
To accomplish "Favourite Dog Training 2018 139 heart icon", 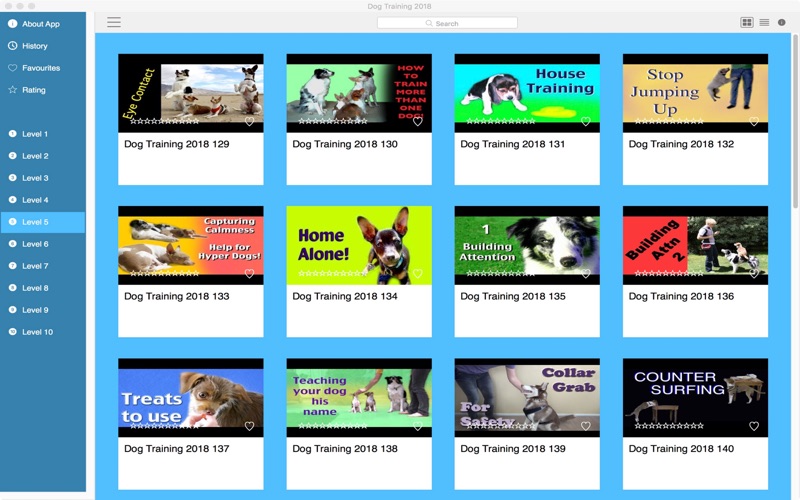I will [586, 426].
